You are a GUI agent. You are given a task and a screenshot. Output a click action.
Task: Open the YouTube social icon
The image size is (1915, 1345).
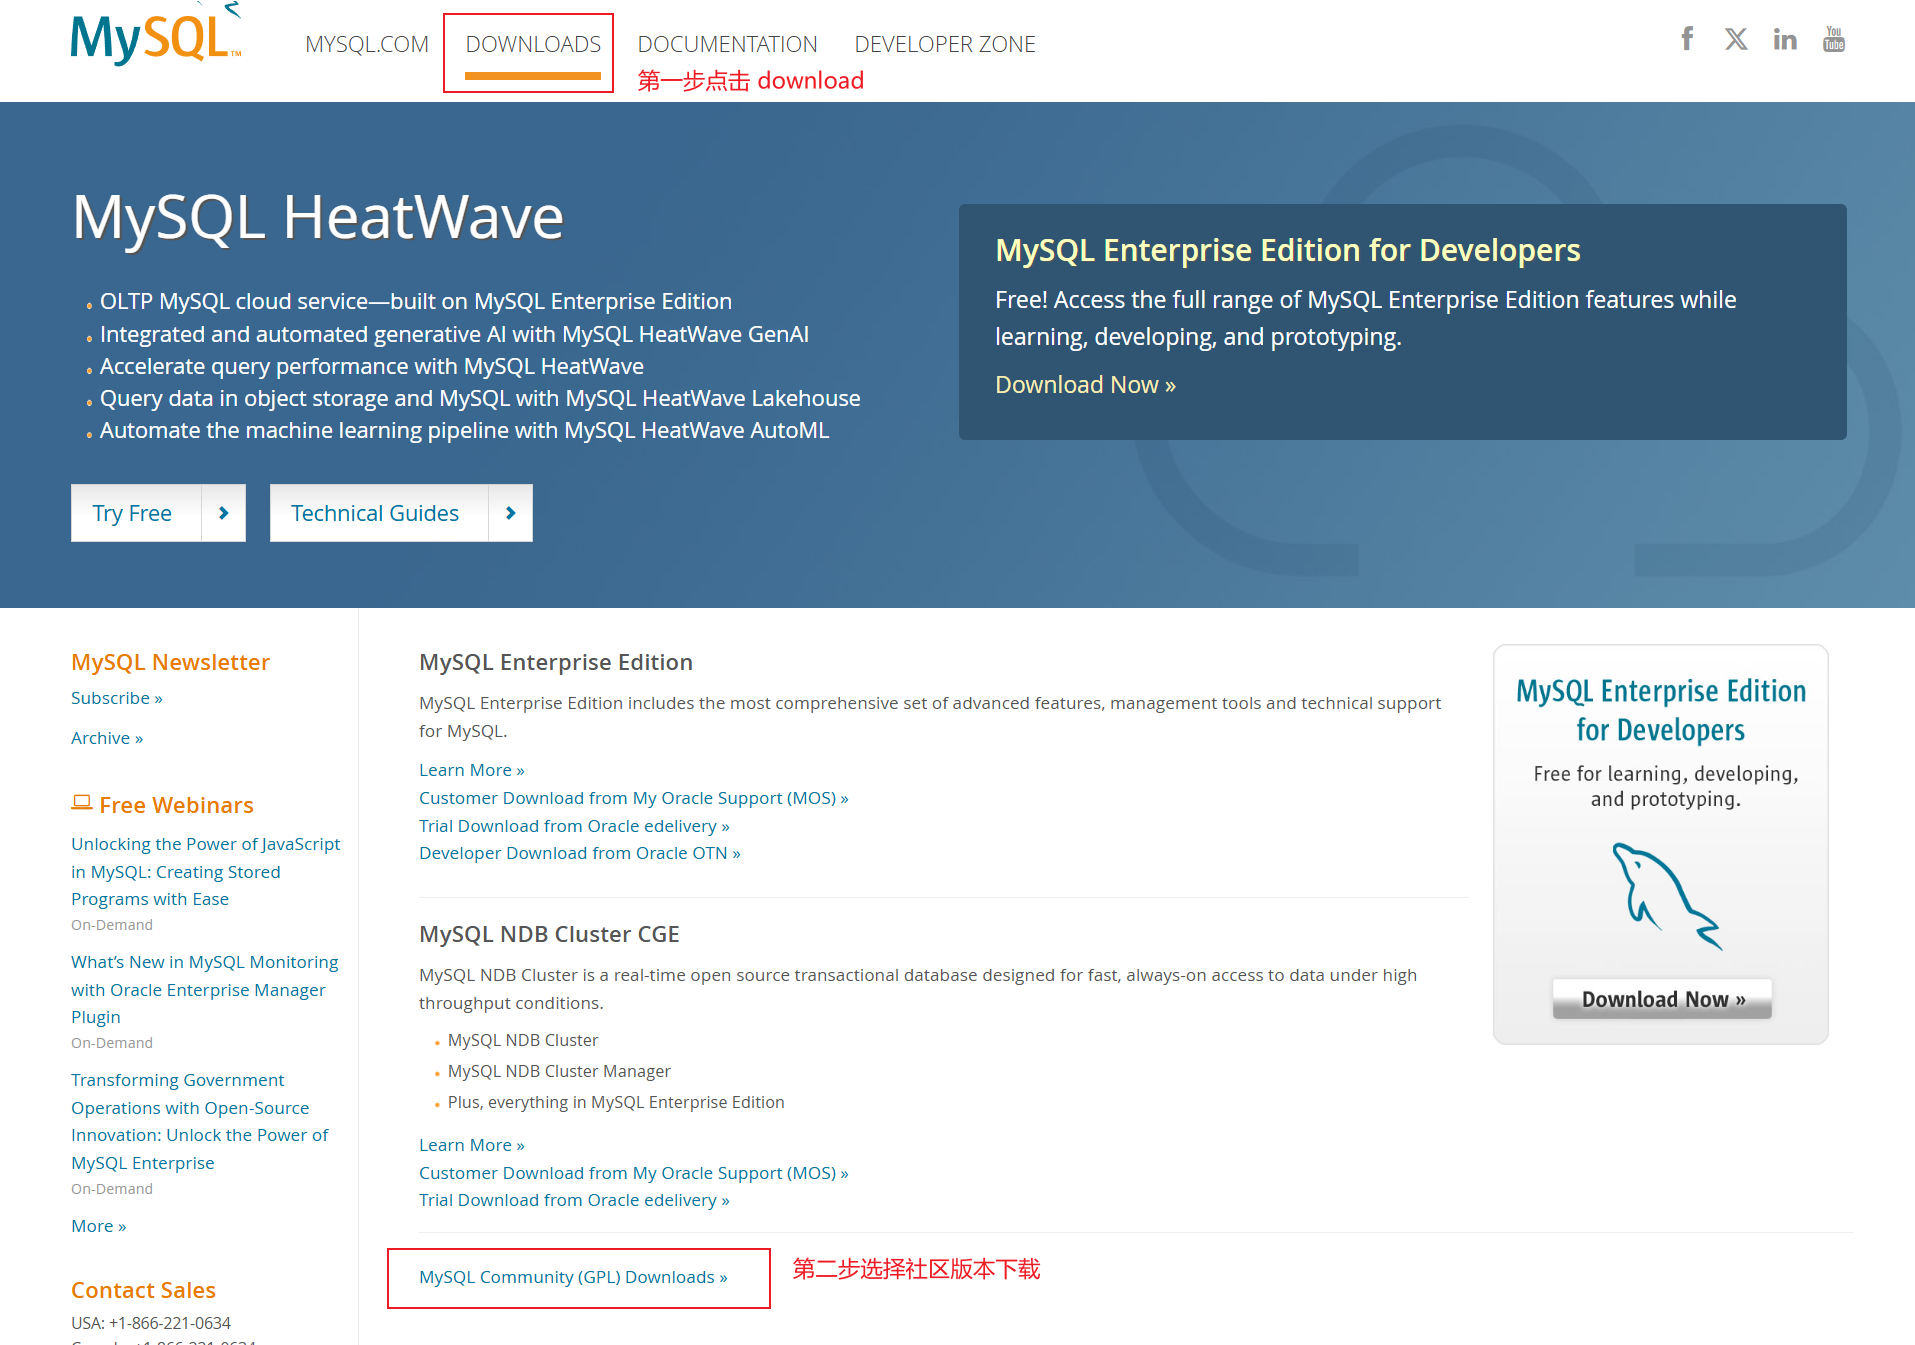click(1834, 39)
